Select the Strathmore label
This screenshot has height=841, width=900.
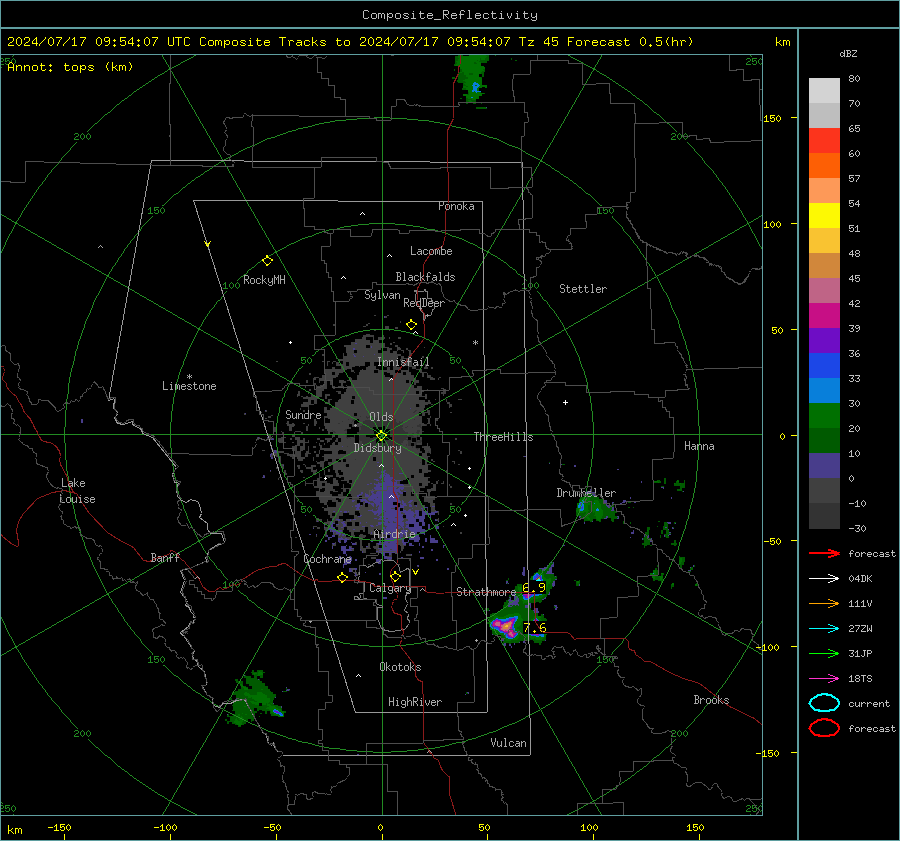click(486, 592)
